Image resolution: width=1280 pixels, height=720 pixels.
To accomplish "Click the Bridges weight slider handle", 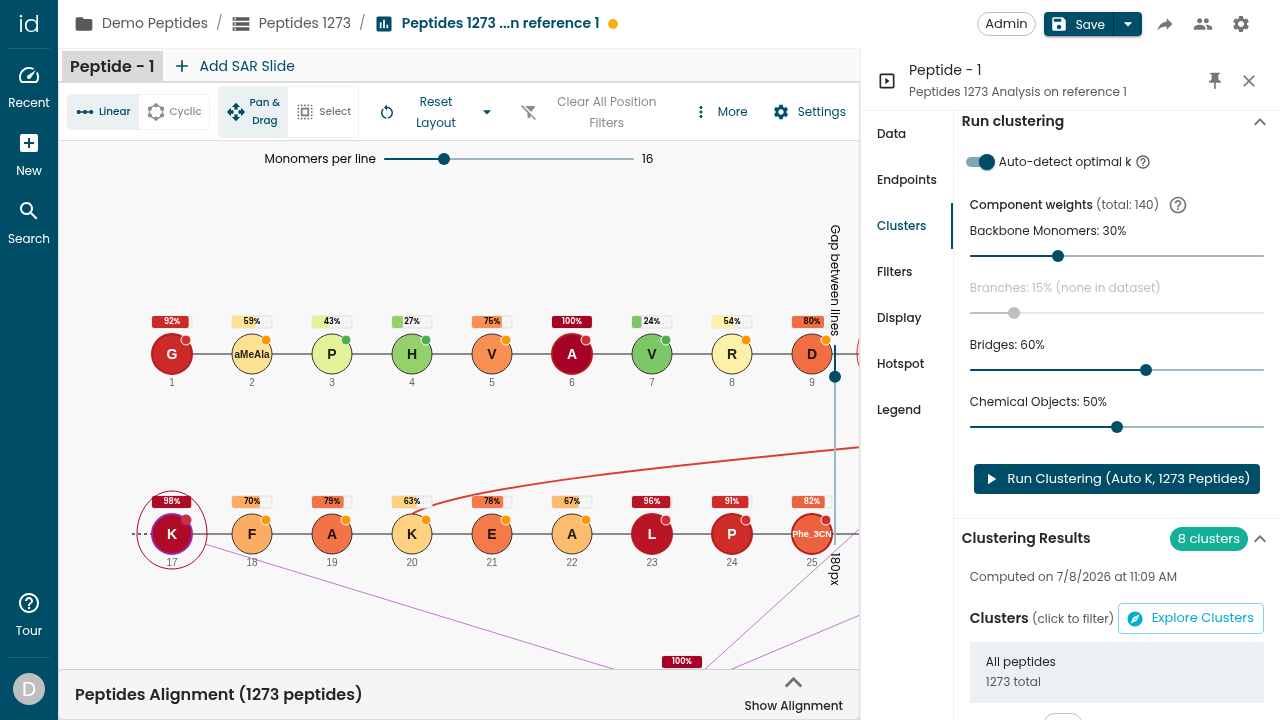I will point(1146,370).
